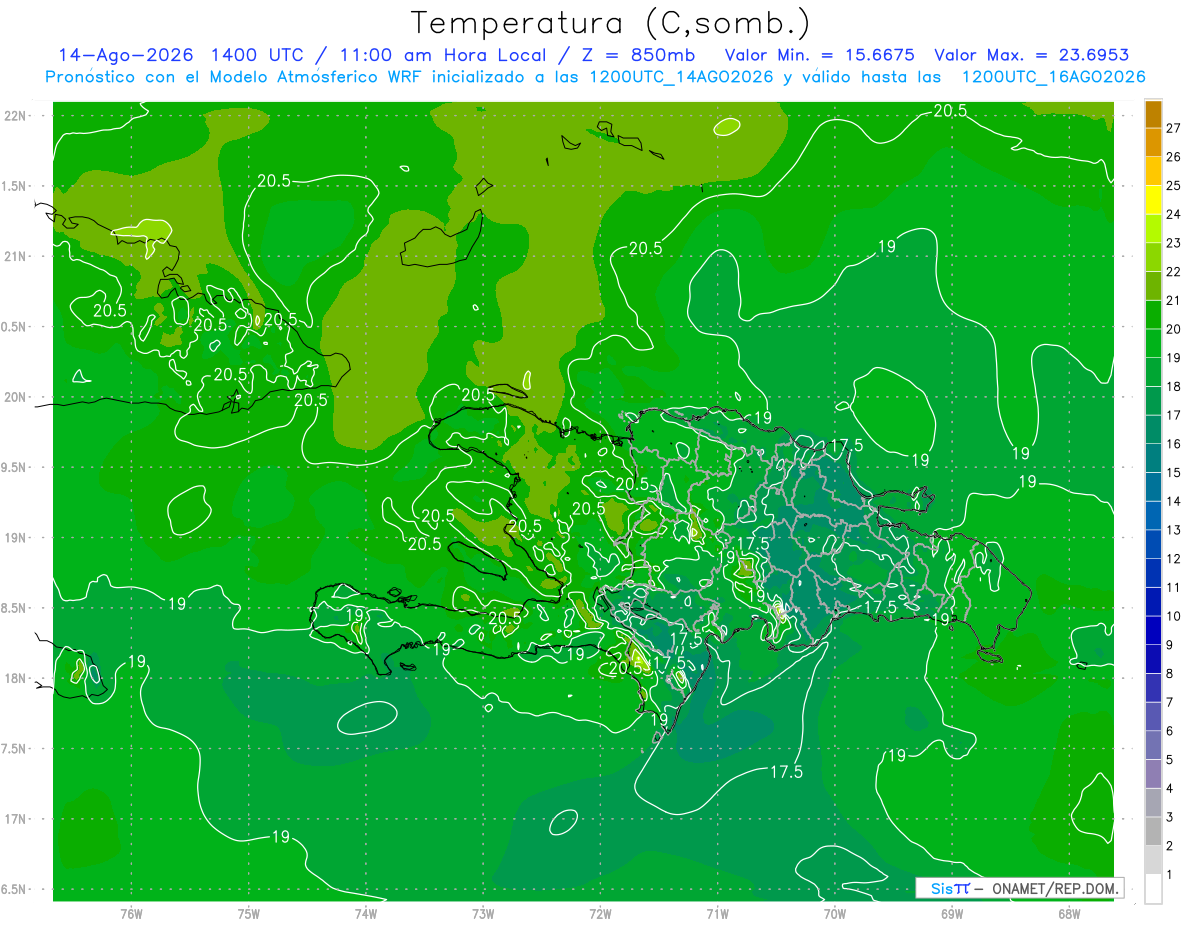The width and height of the screenshot is (1200, 927).
Task: Click the "71W" longitude axis label
Action: [x=717, y=913]
